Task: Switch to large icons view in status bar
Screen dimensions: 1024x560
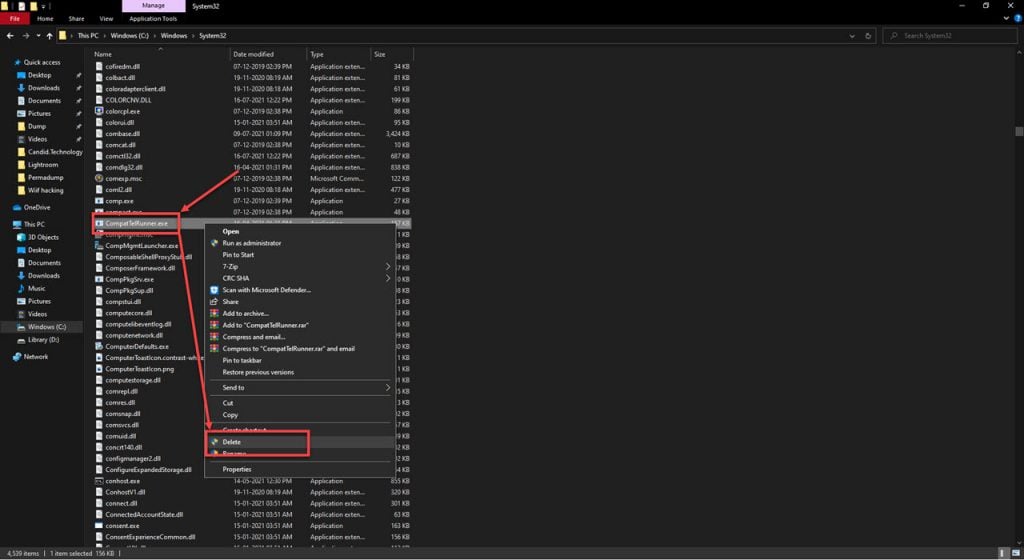Action: [1016, 553]
